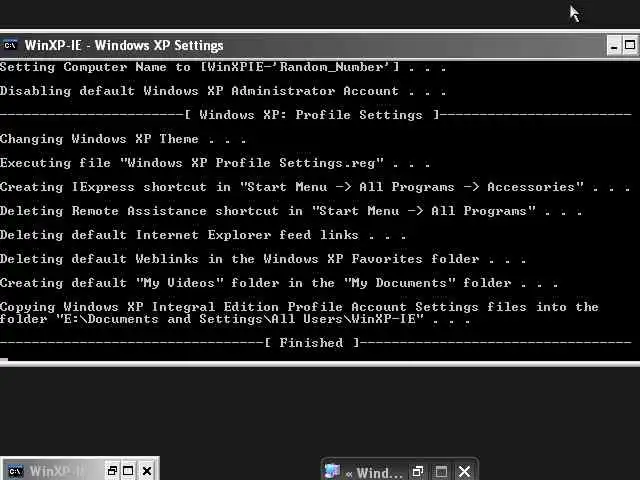Click the '[ Finished ]' console line
This screenshot has height=480, width=640.
click(x=311, y=343)
